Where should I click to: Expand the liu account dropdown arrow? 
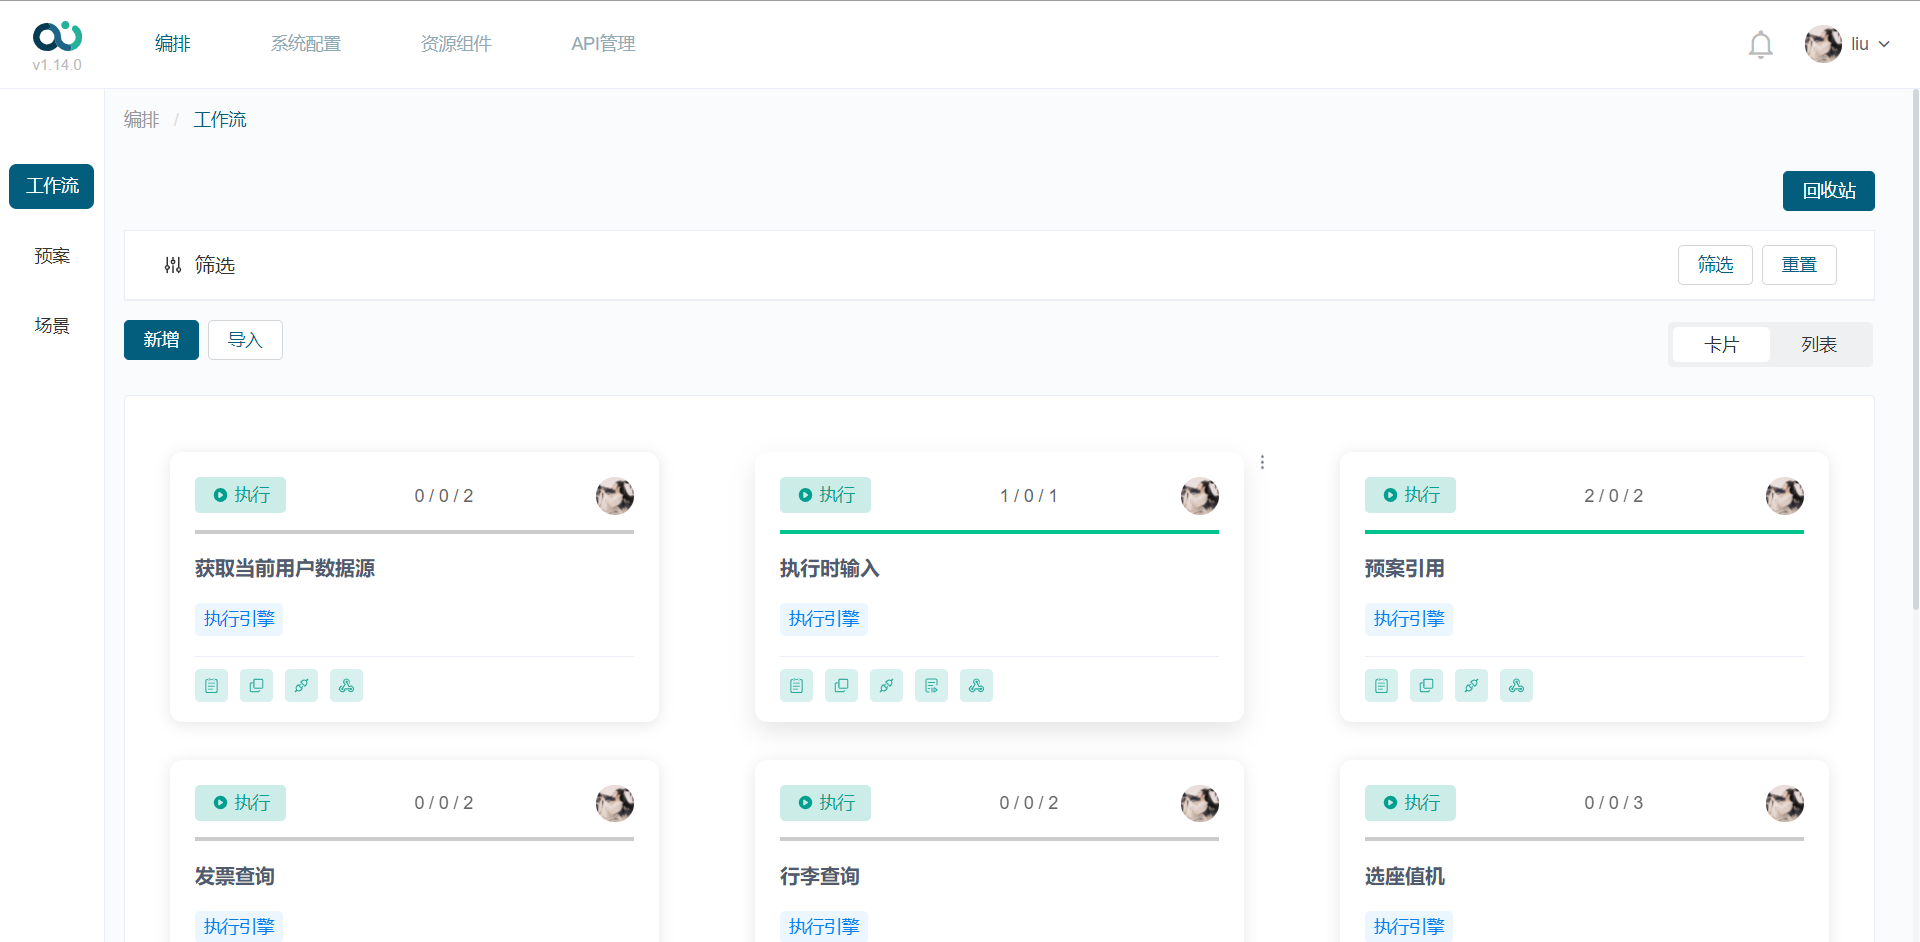point(1884,44)
